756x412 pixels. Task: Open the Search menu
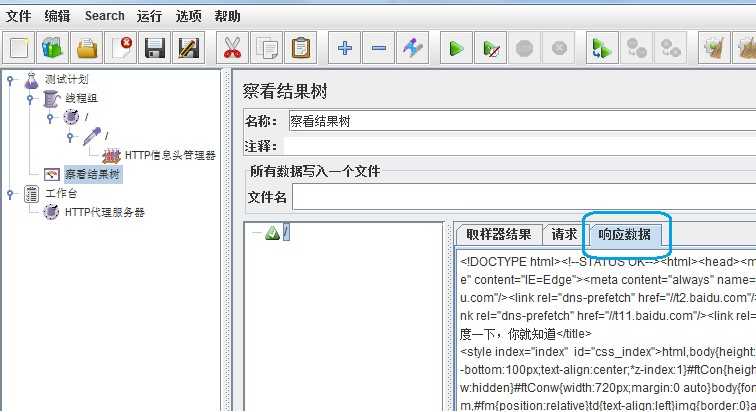click(105, 16)
